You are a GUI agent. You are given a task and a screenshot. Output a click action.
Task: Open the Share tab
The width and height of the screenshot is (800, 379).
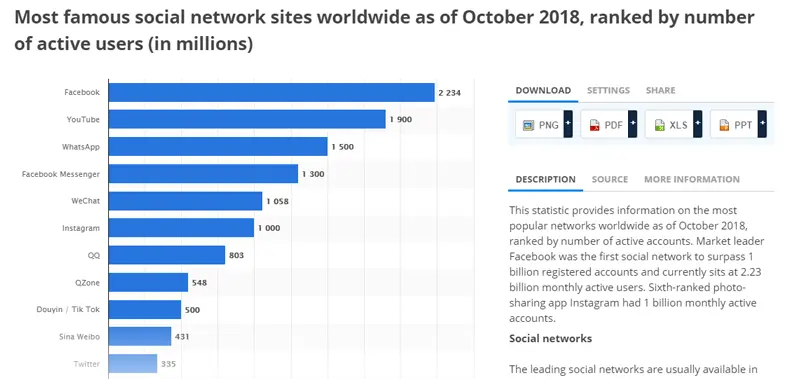(660, 90)
